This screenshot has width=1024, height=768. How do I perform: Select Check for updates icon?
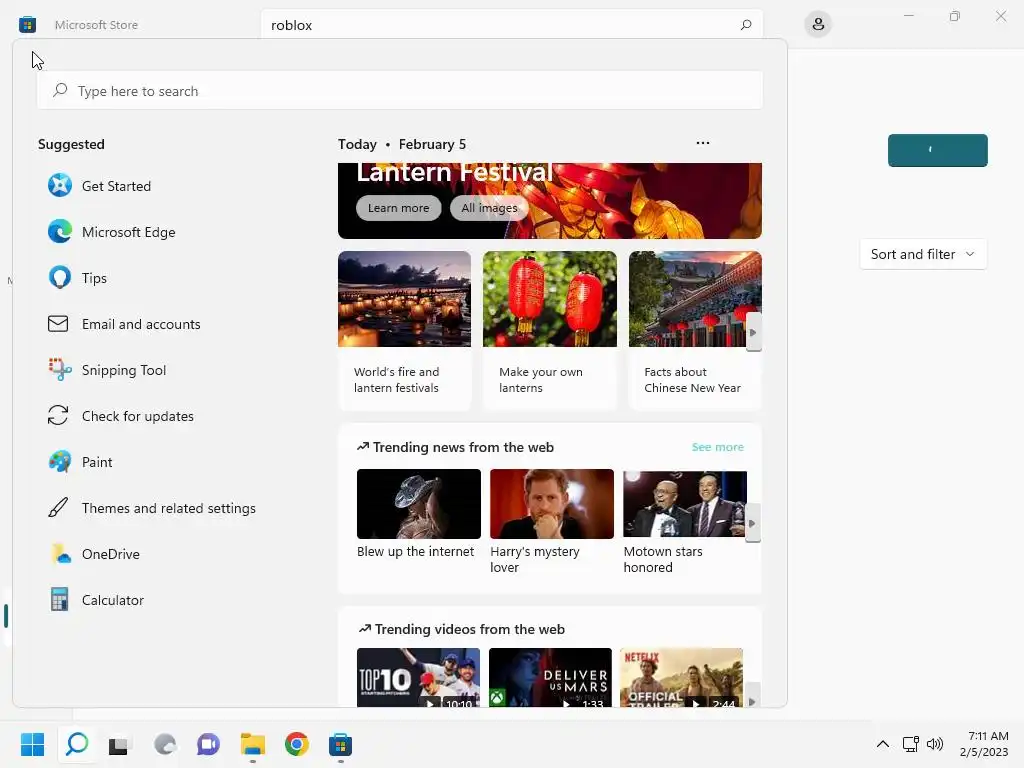point(58,416)
